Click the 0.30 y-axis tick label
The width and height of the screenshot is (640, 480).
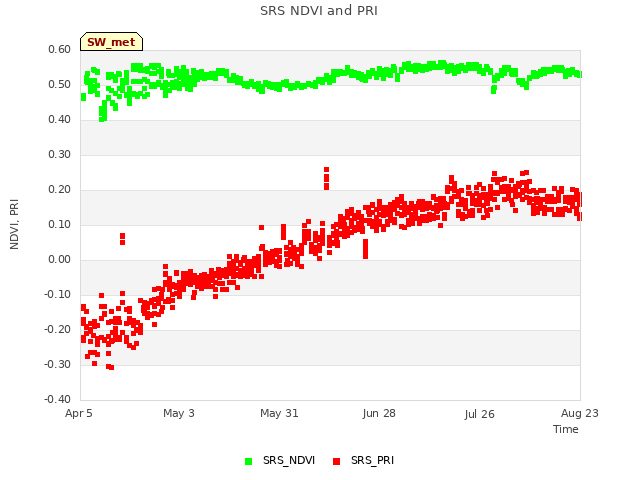[59, 155]
